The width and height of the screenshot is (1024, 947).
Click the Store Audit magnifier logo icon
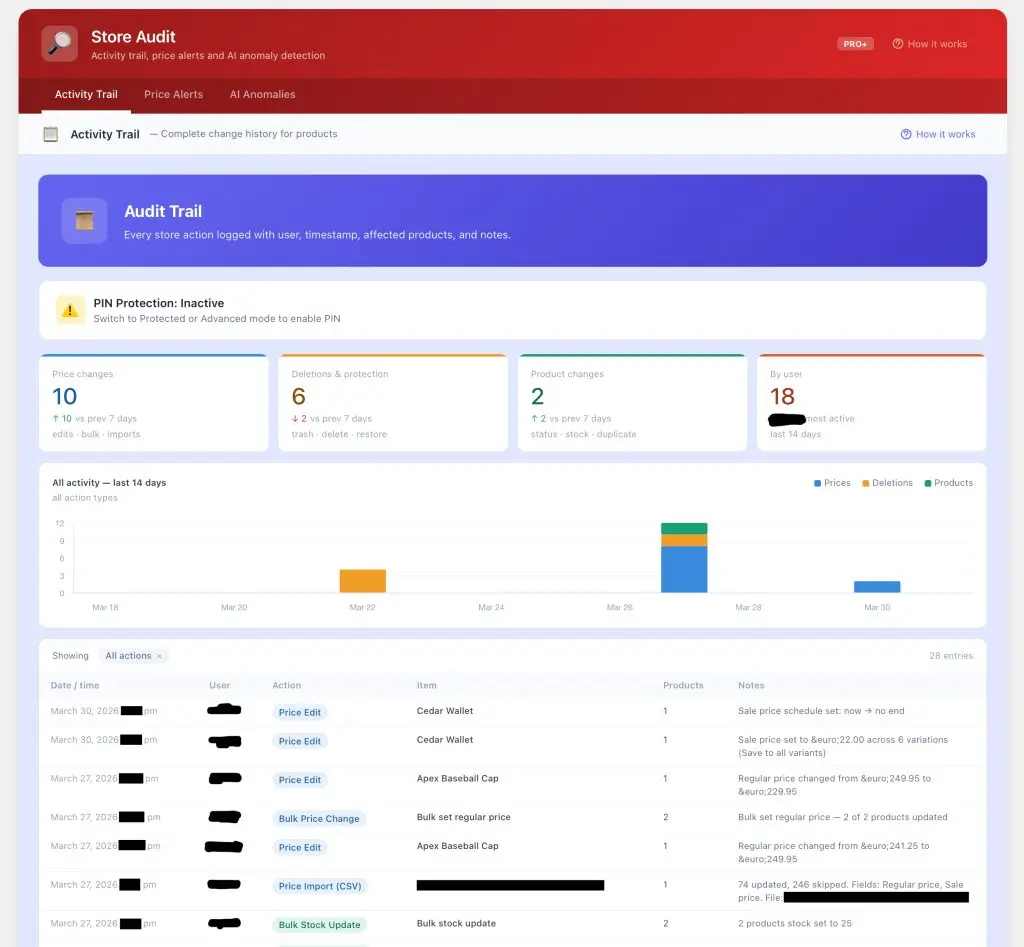tap(60, 44)
